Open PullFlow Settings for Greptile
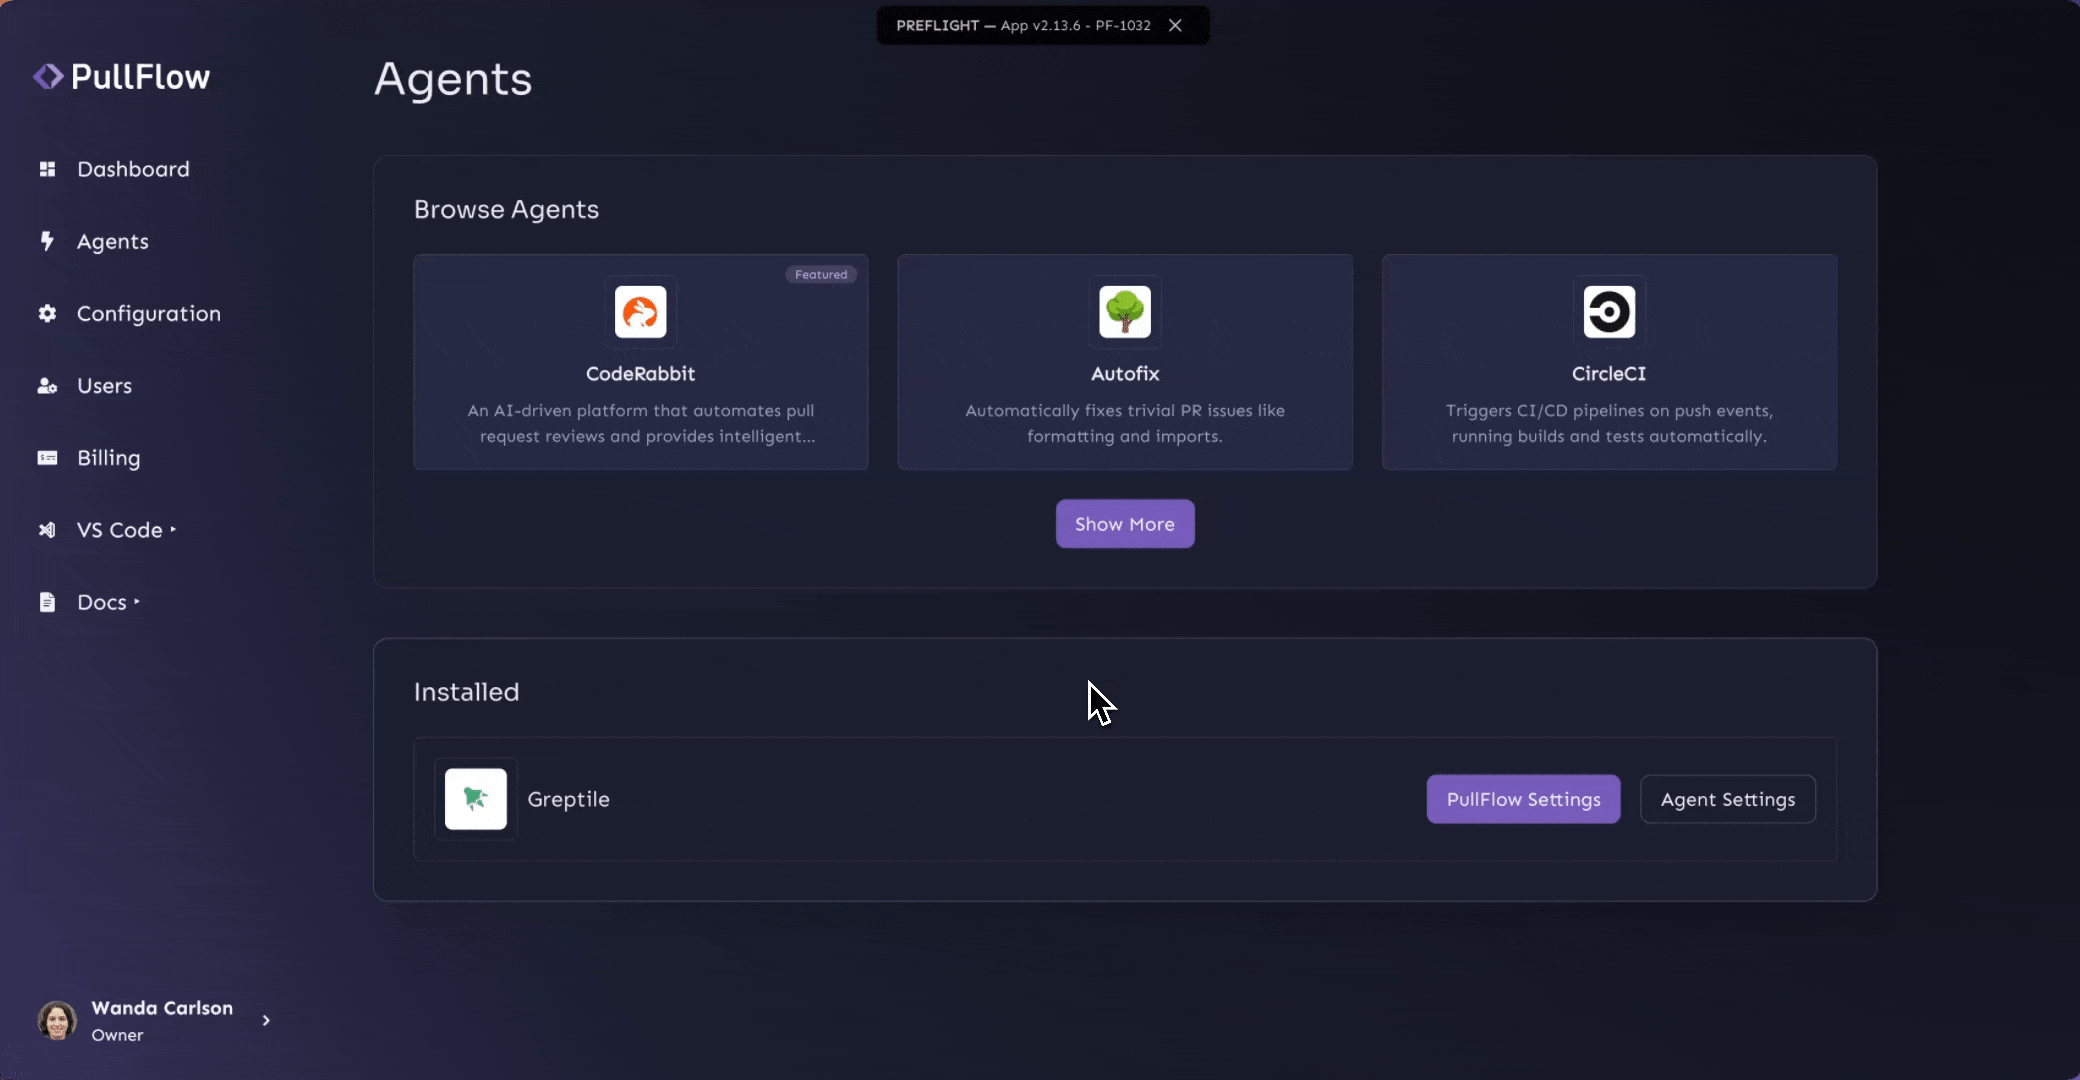 (x=1523, y=799)
